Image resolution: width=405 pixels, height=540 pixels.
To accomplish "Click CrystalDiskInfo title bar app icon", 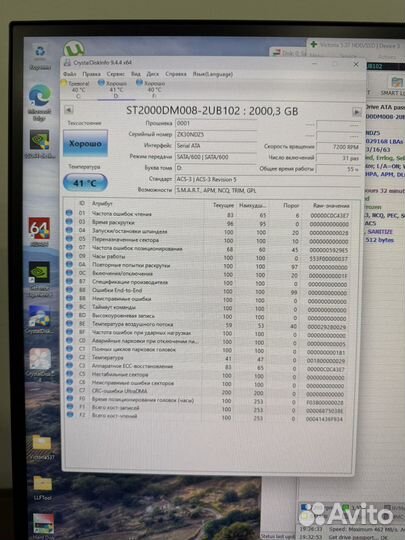I will [x=68, y=63].
